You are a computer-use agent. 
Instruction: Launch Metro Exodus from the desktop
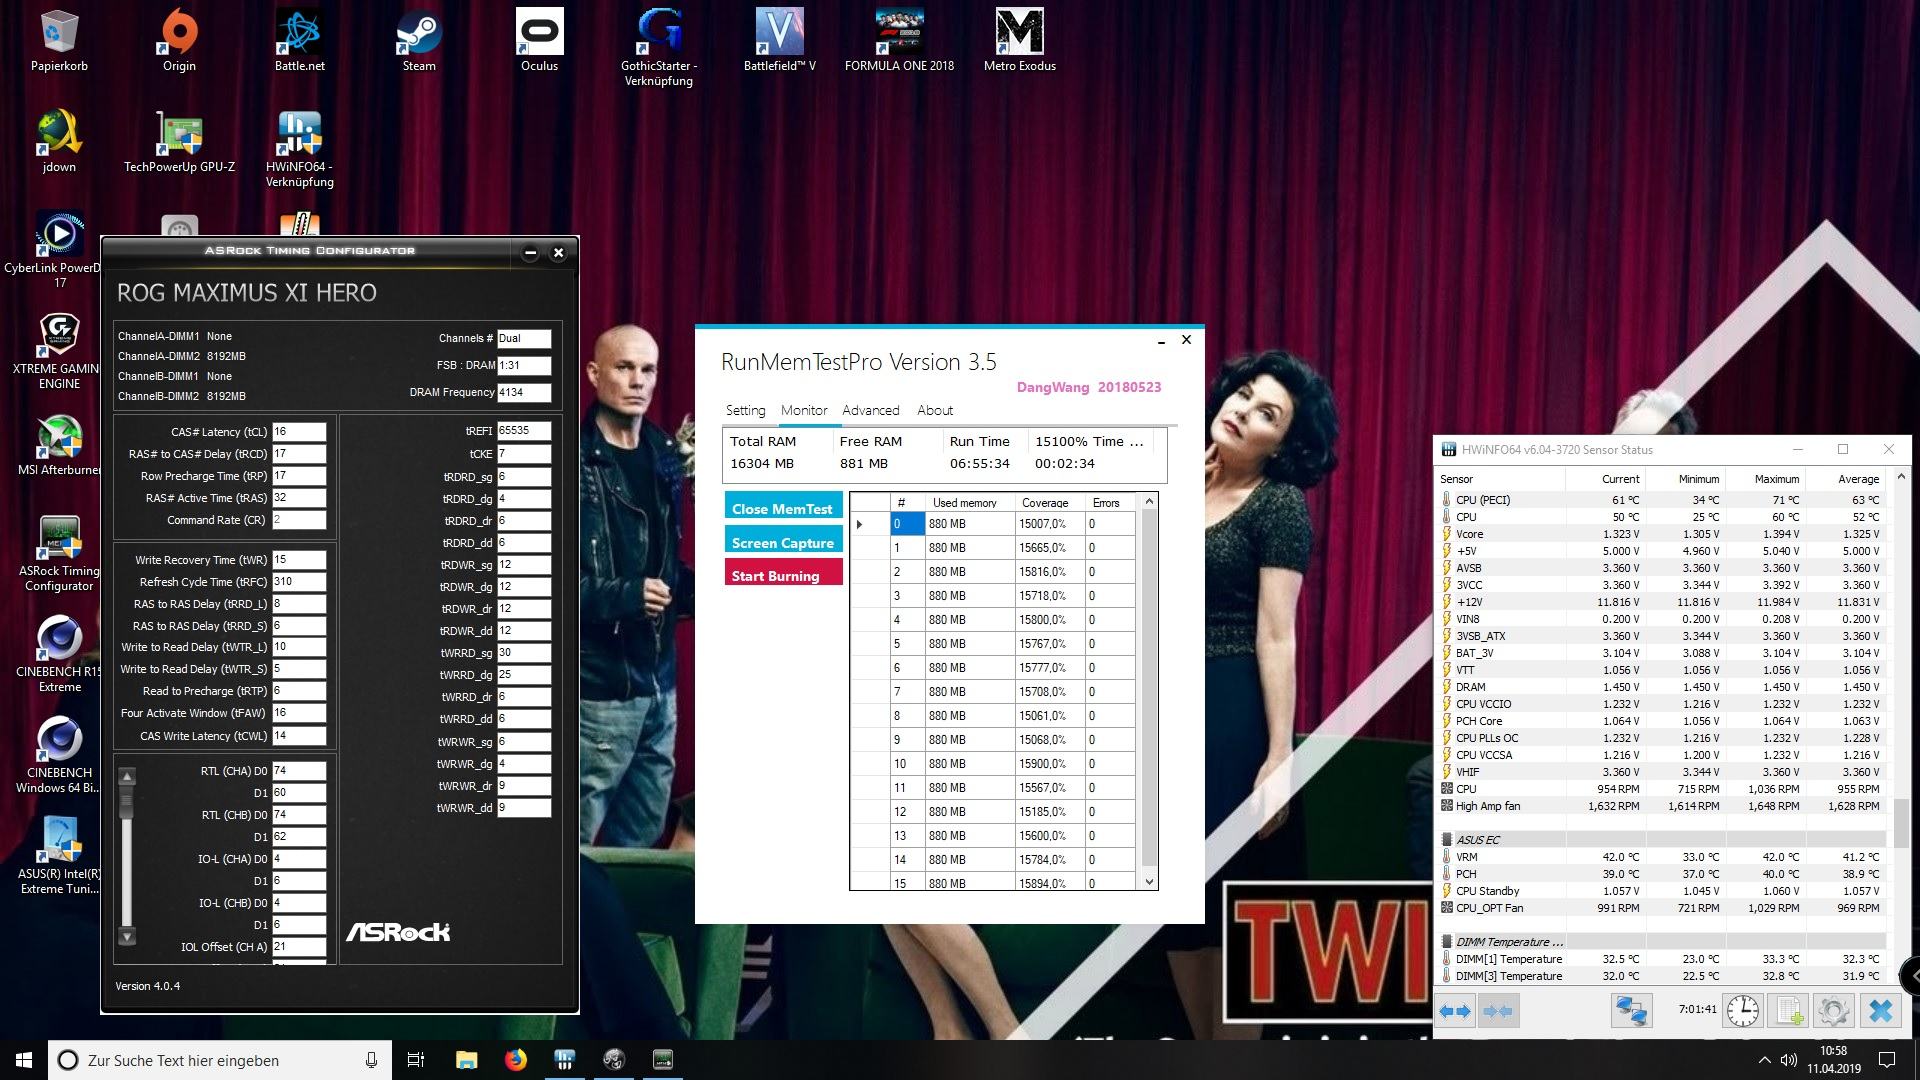tap(1019, 40)
